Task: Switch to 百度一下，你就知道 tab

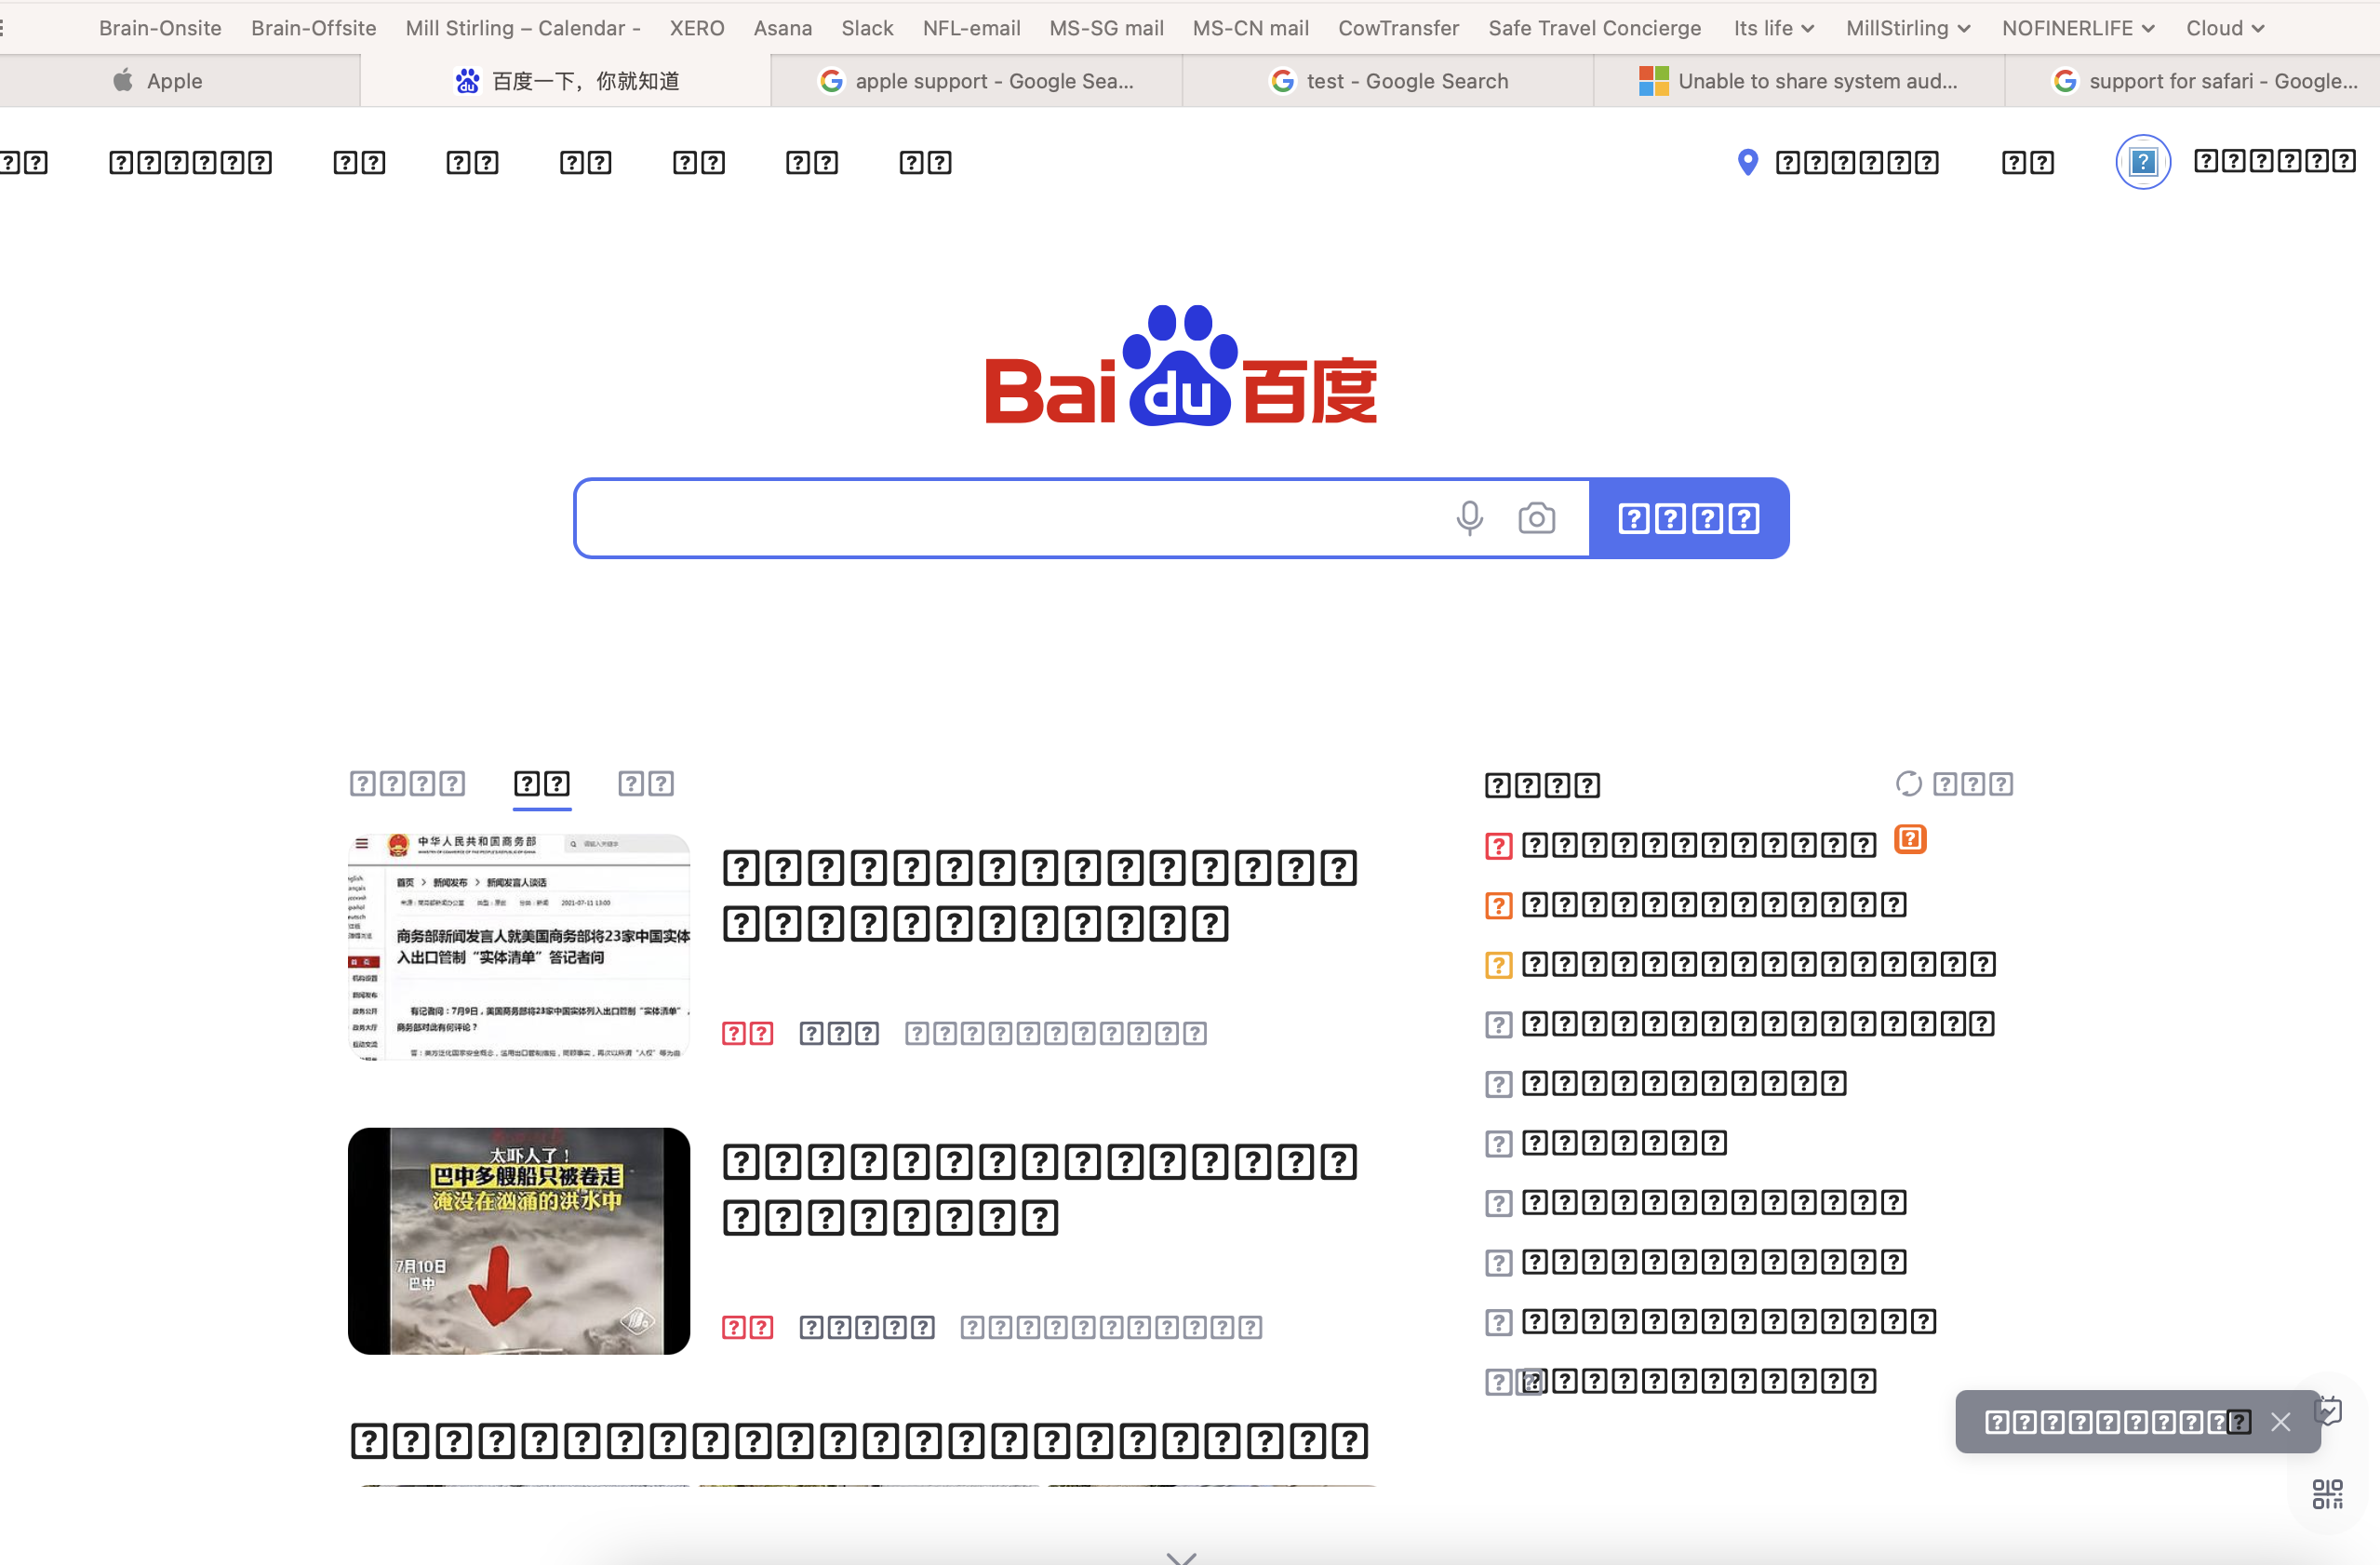Action: click(566, 81)
